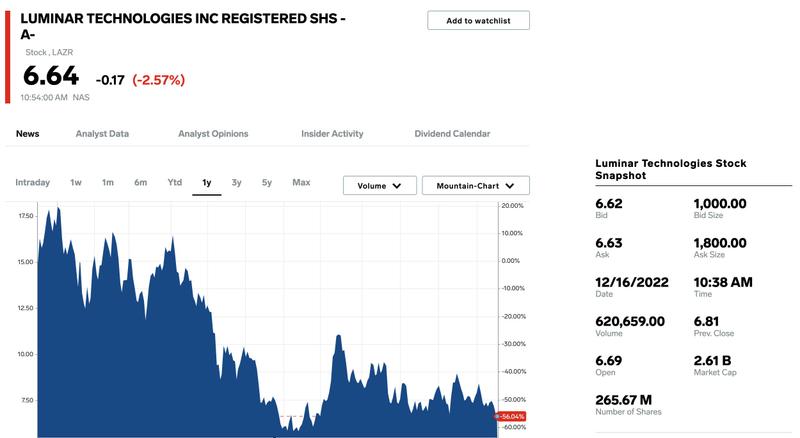Click the -56.04% current value marker
The height and width of the screenshot is (438, 800).
coord(512,417)
